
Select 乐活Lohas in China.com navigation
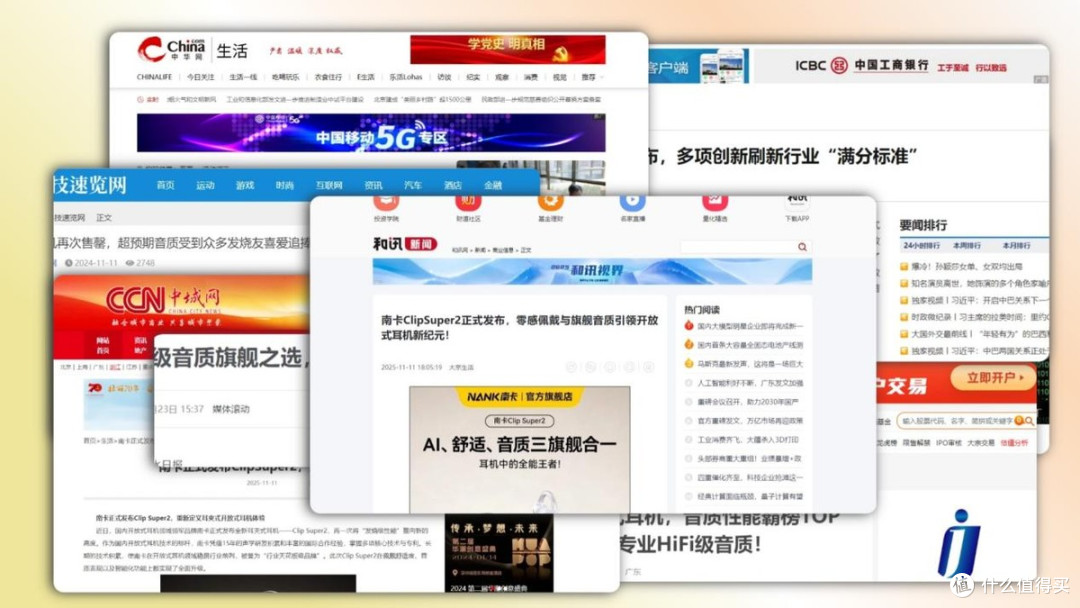coord(406,77)
